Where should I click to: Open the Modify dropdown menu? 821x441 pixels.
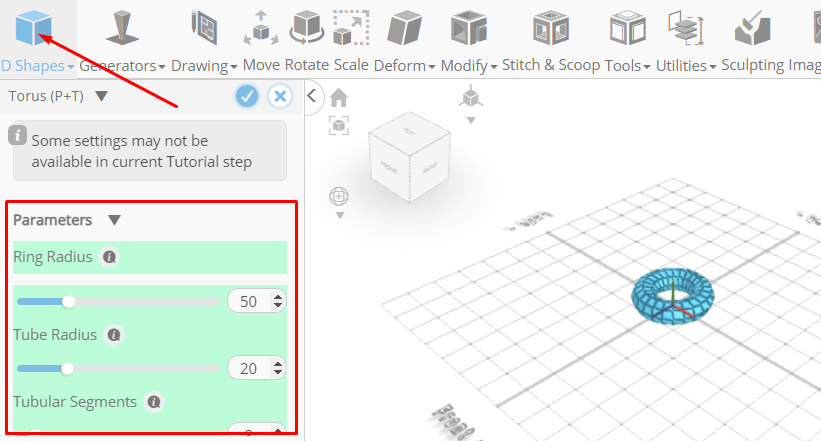tap(493, 67)
